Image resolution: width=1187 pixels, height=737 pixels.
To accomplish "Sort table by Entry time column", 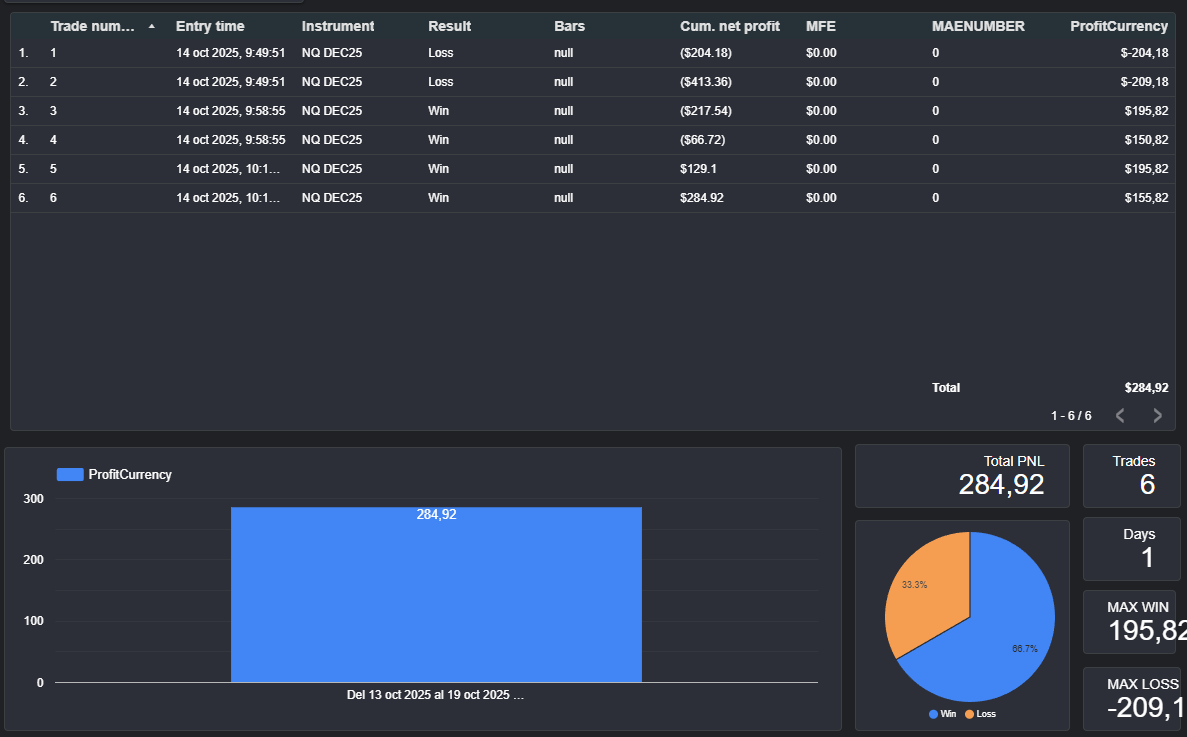I will (210, 26).
